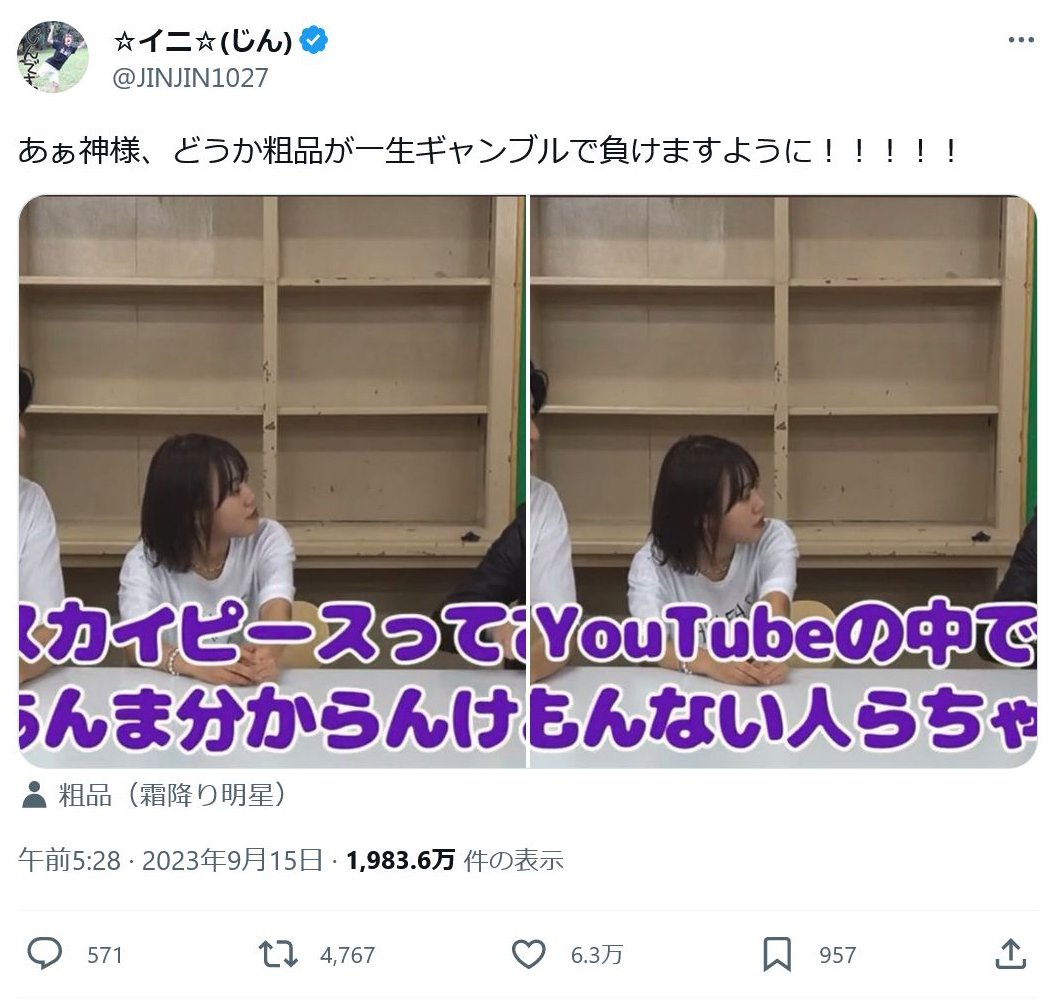1055x1000 pixels.
Task: Click the share upload icon
Action: pos(1010,954)
